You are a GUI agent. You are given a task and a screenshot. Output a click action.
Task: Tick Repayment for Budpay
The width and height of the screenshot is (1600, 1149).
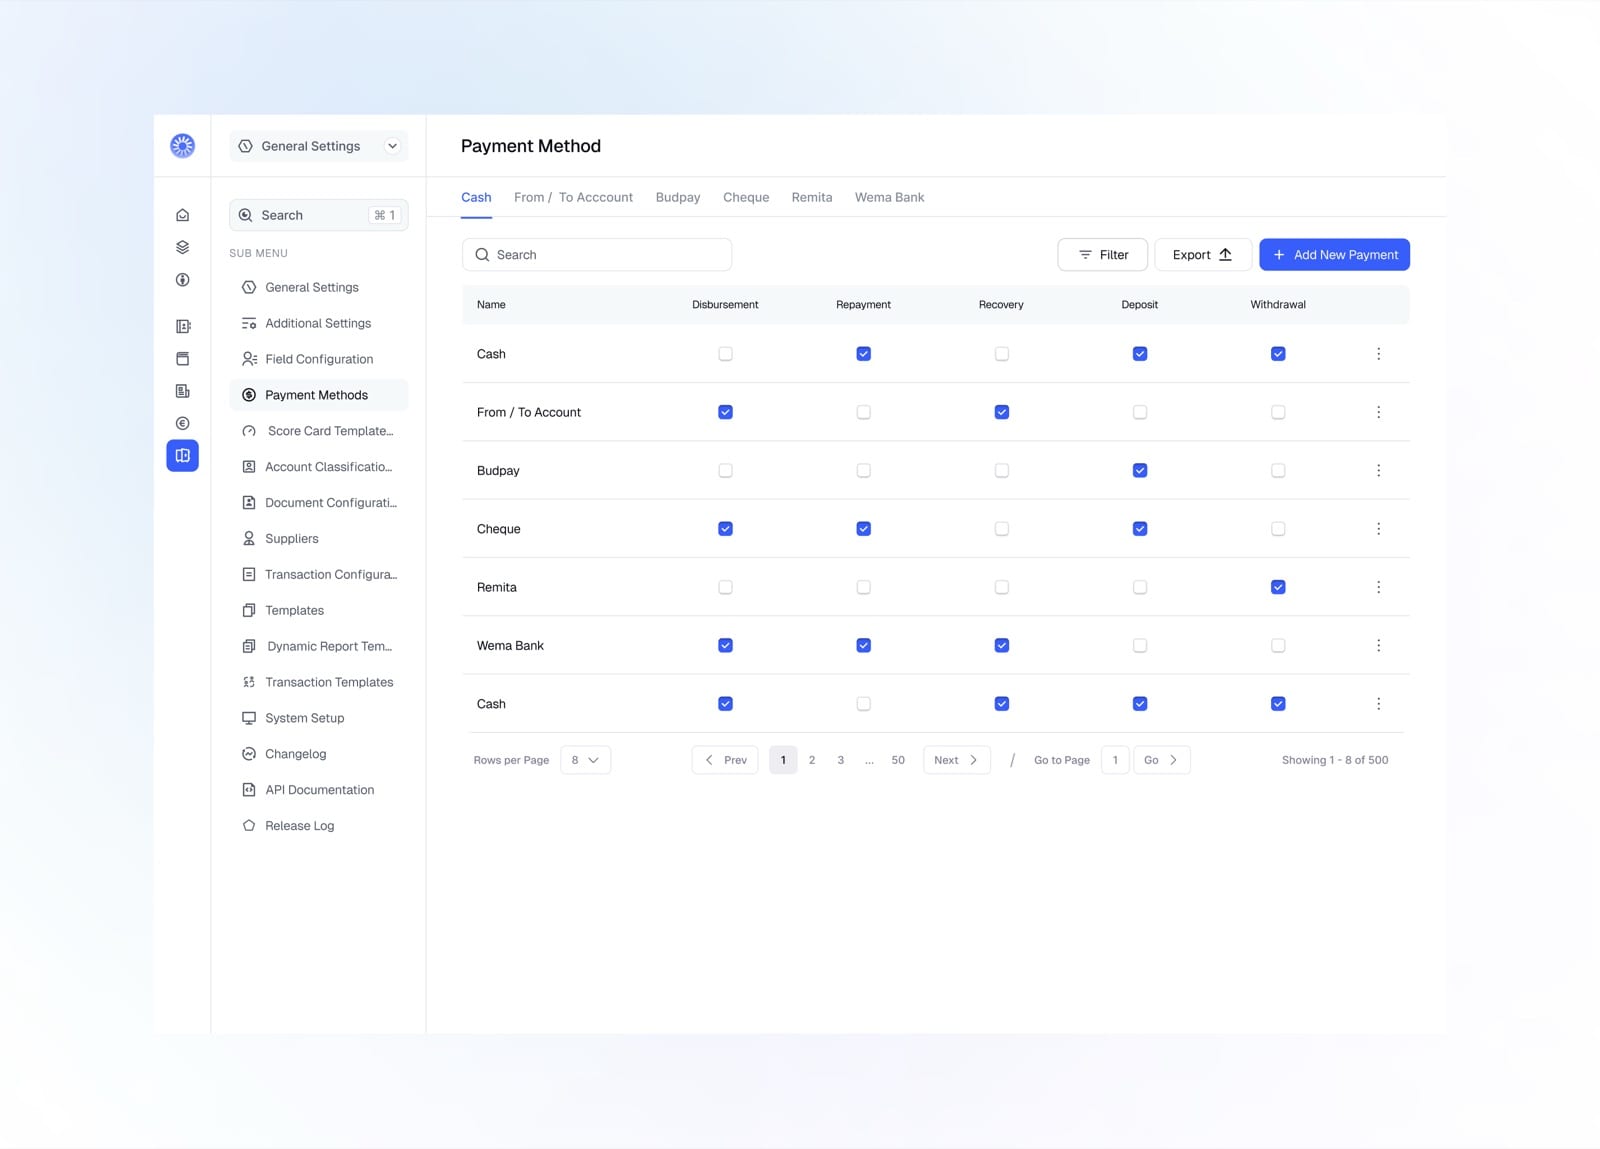coord(863,470)
